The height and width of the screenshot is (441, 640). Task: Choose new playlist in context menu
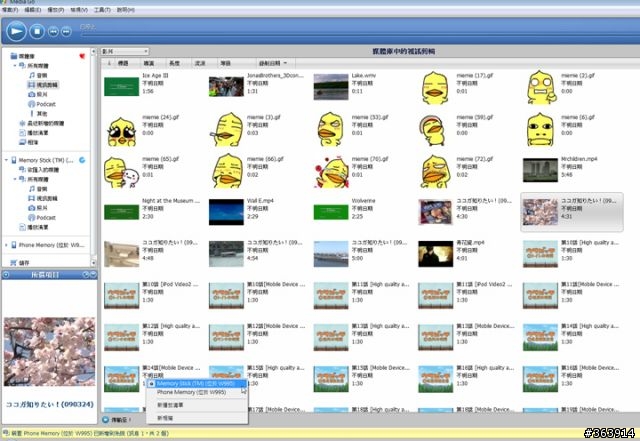tap(197, 405)
